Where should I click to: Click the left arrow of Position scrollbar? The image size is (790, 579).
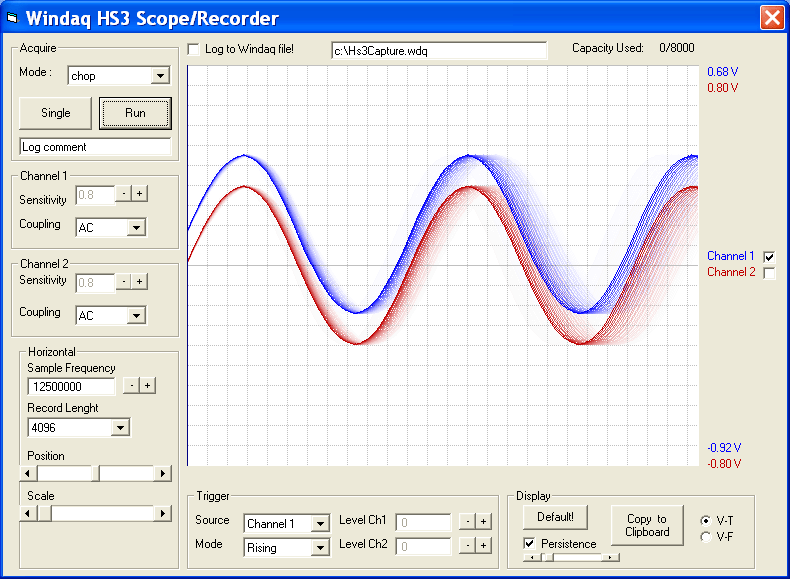tap(28, 473)
